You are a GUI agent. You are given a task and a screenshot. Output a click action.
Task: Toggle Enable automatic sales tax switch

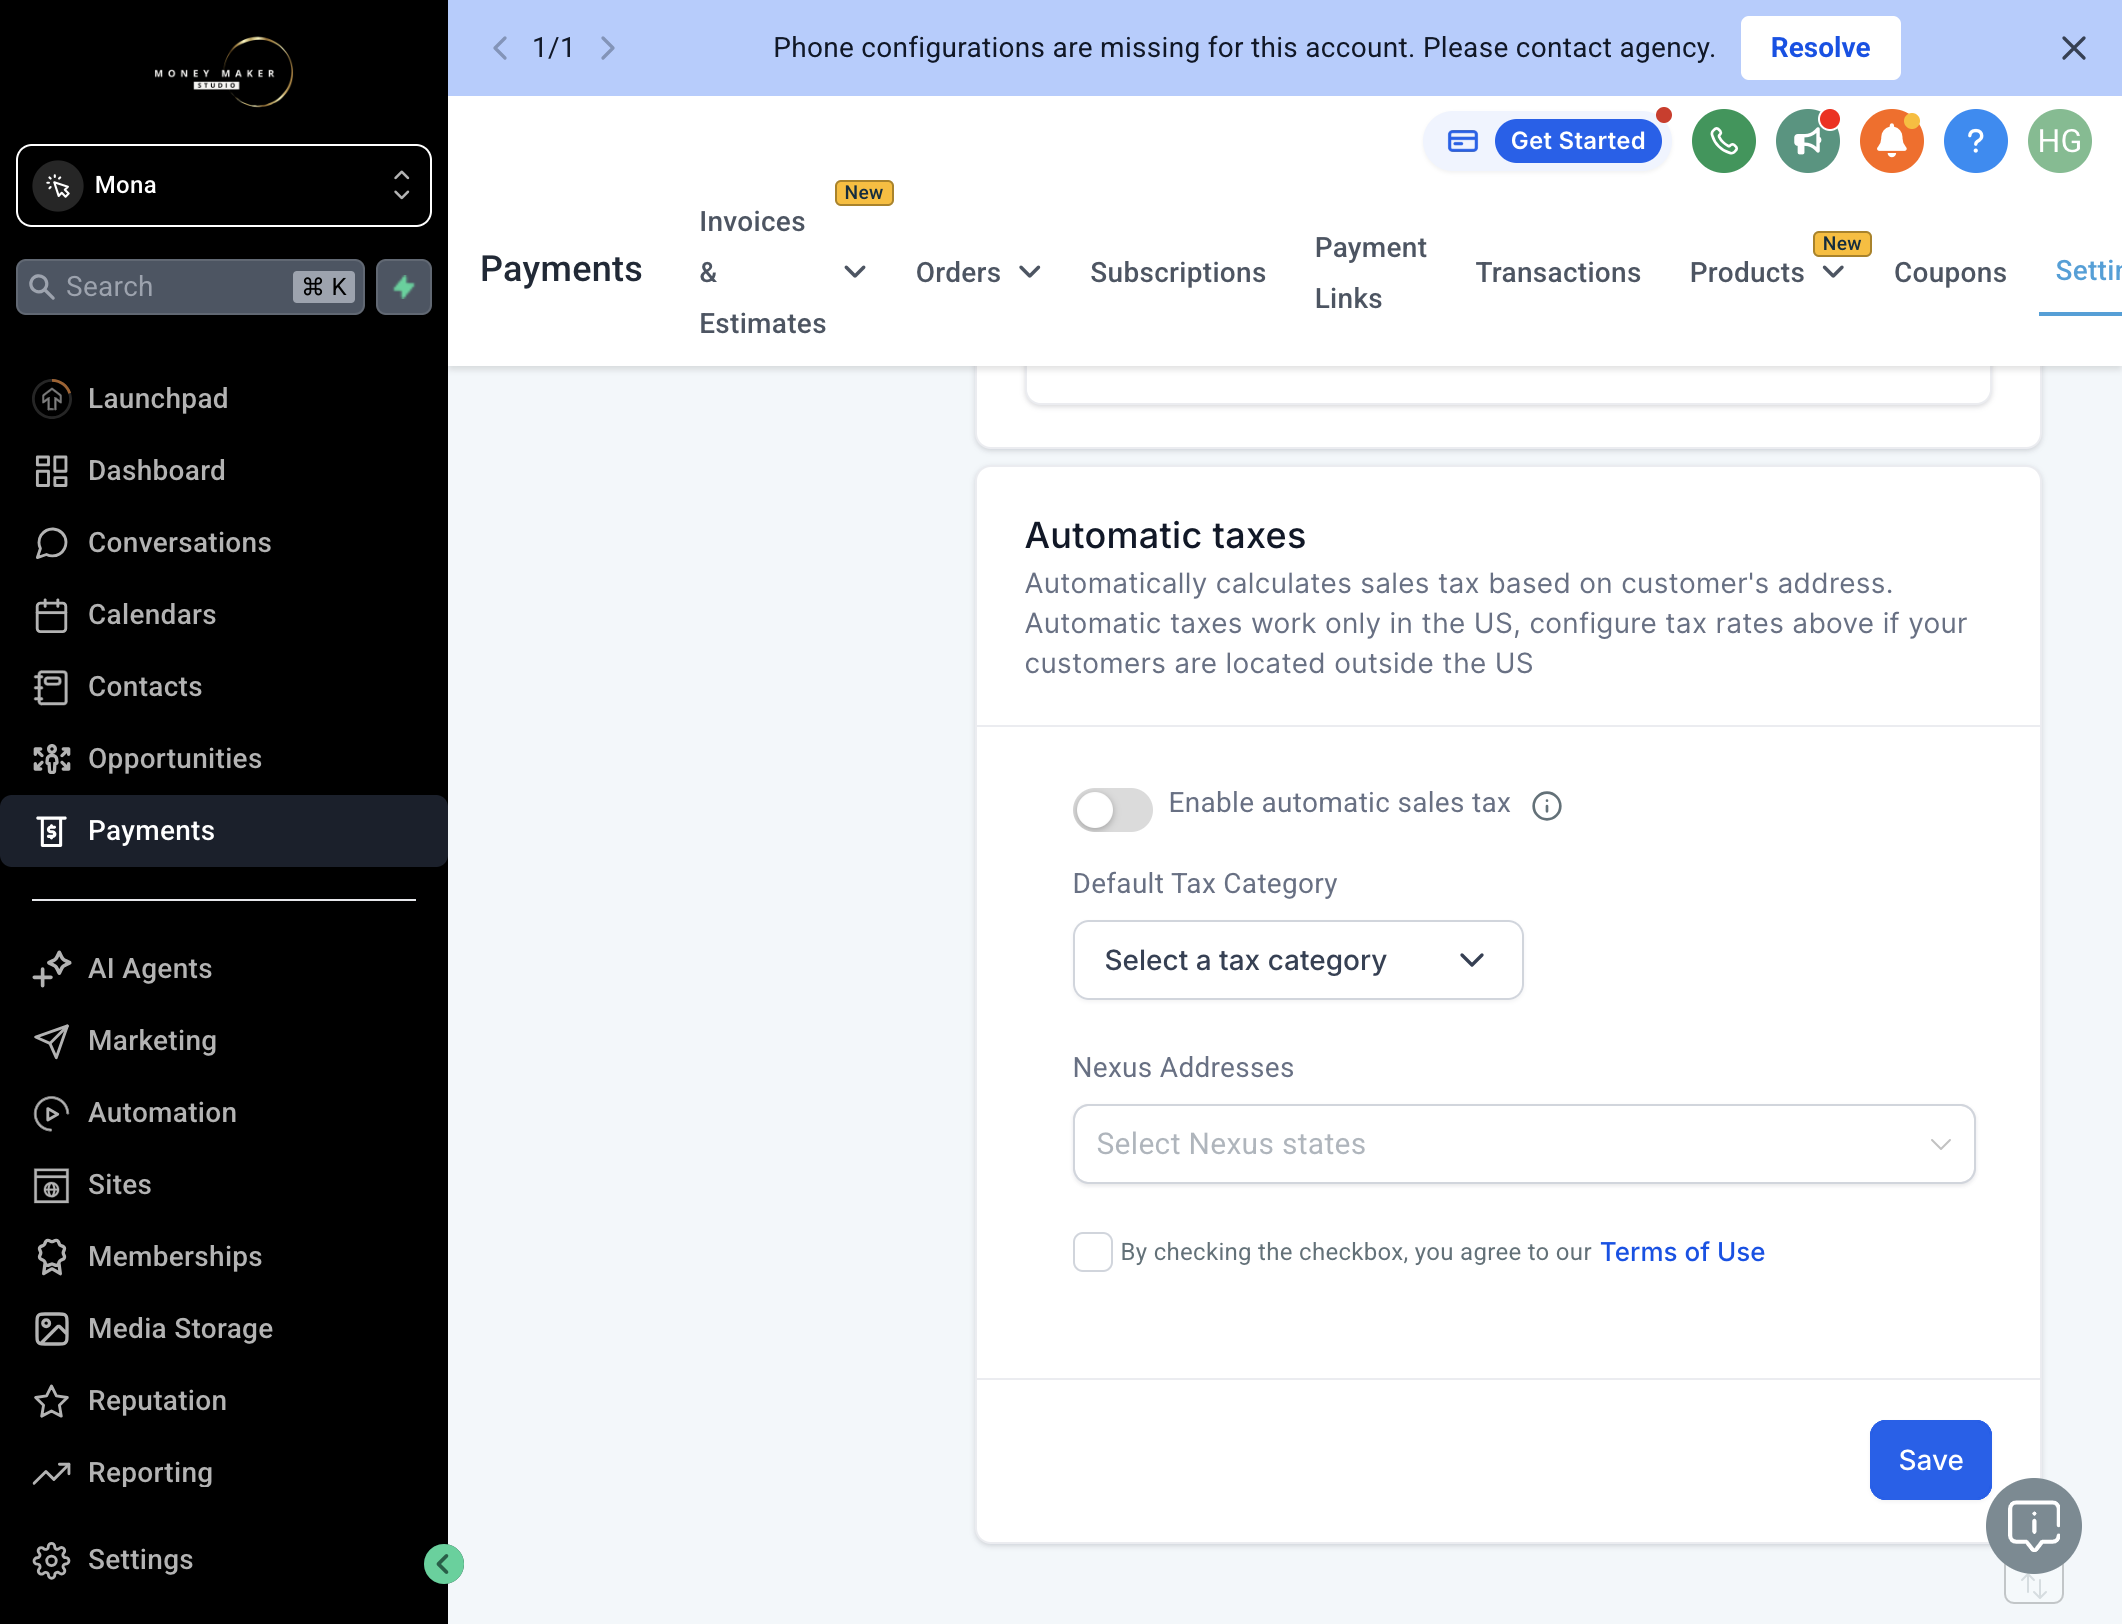[1112, 809]
